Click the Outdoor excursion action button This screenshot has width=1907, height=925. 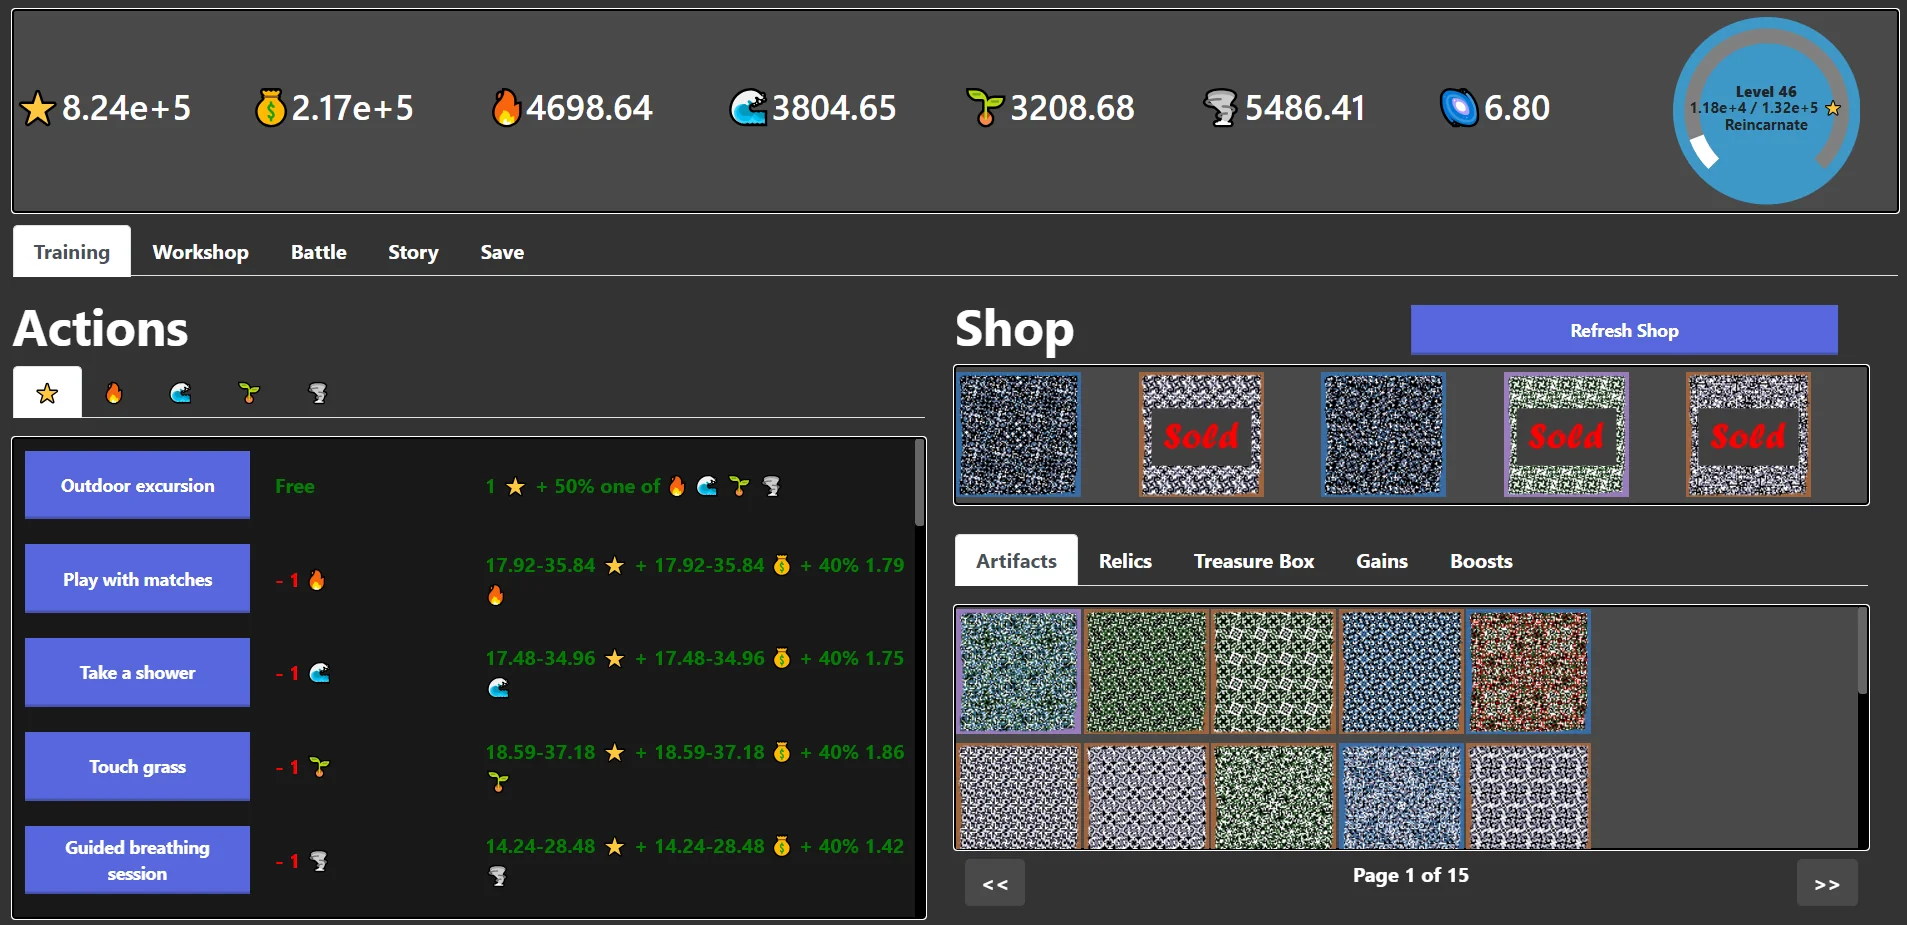point(137,485)
